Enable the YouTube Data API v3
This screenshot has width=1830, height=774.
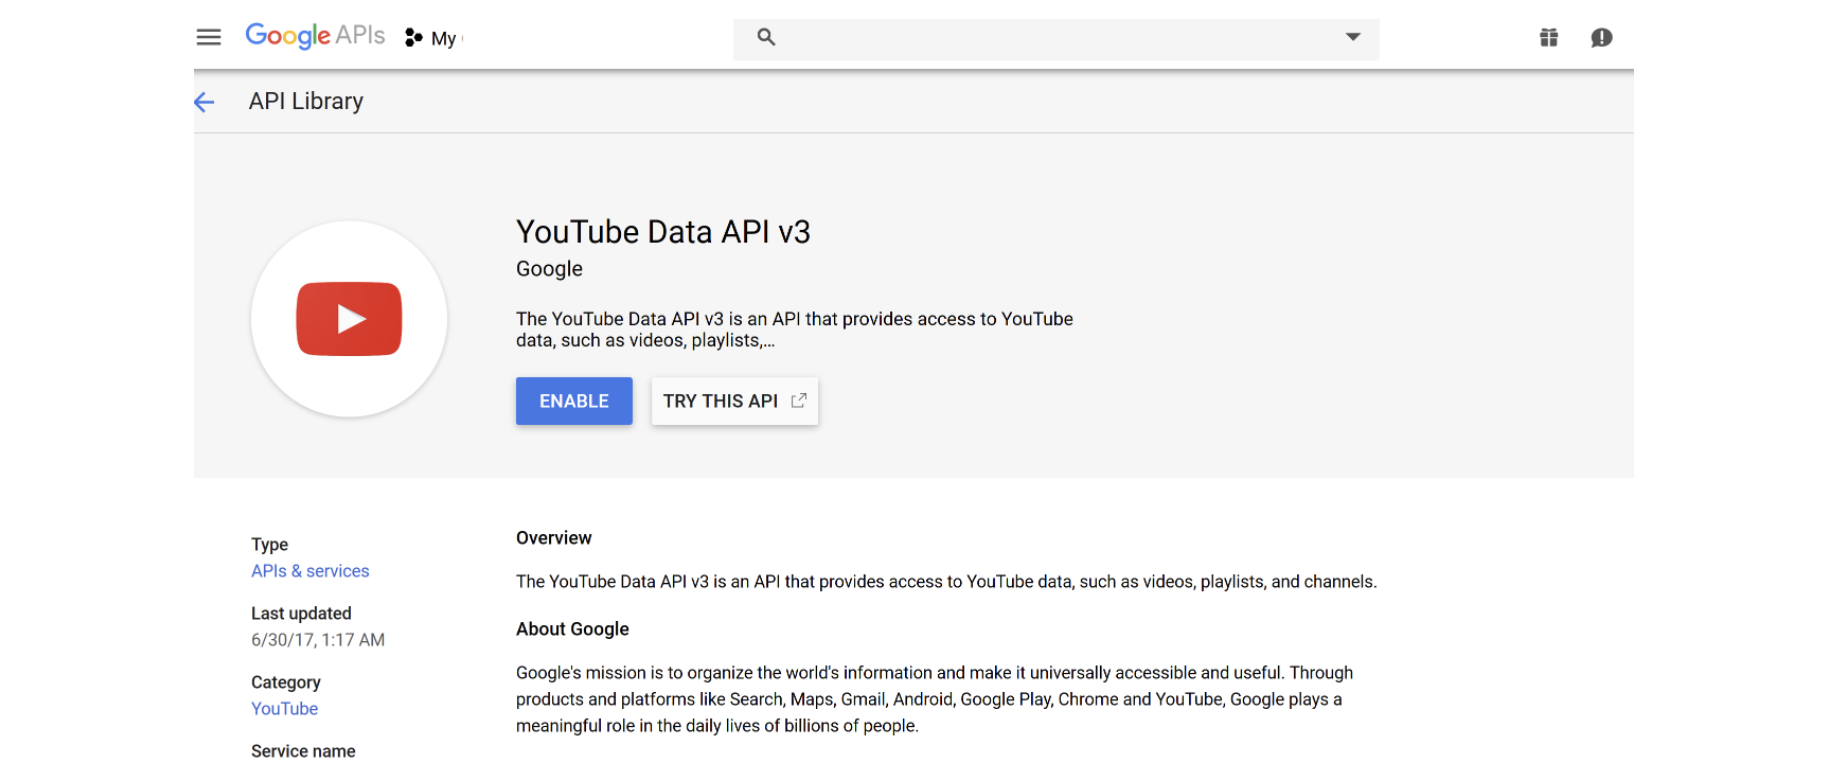574,401
